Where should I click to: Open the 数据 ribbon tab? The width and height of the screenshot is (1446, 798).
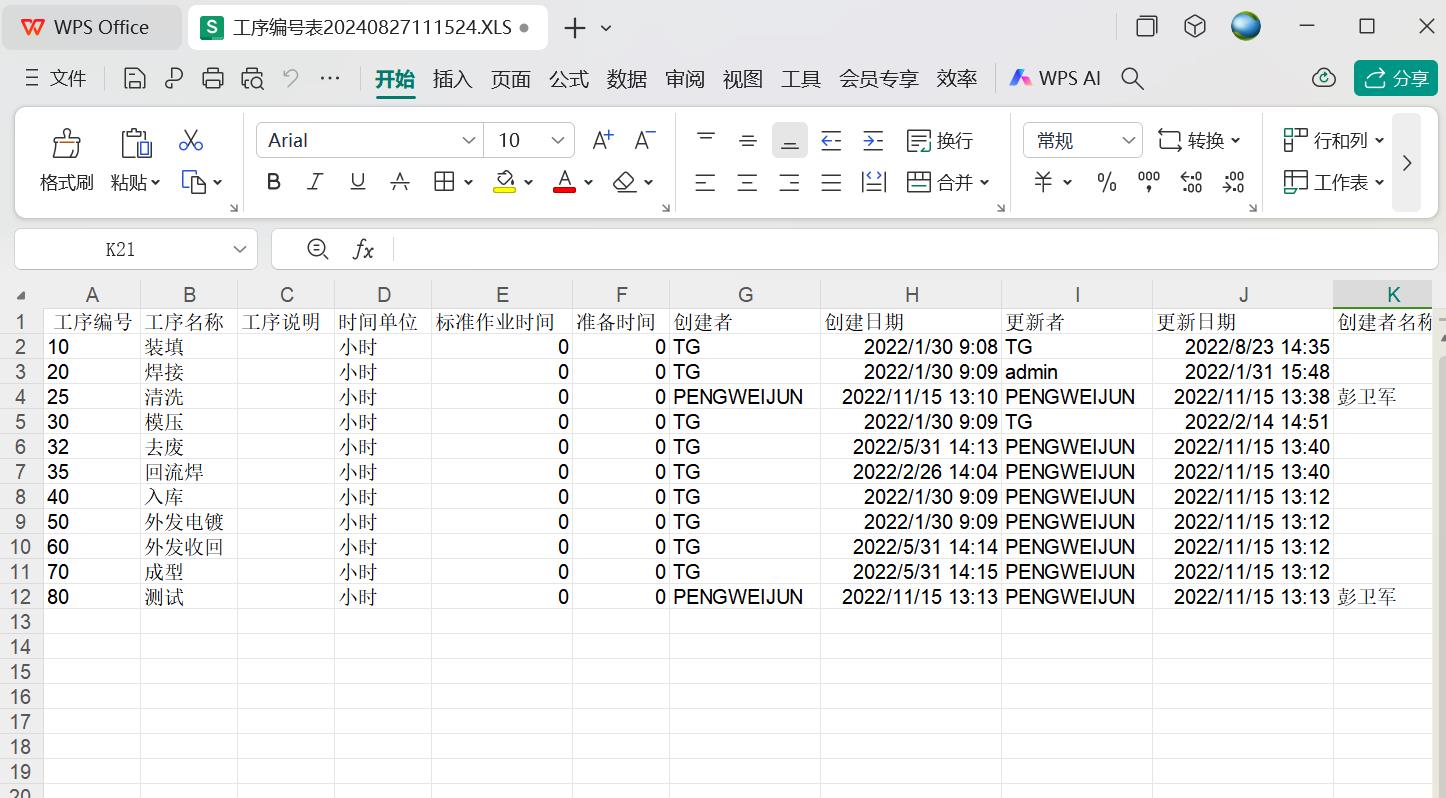[627, 79]
